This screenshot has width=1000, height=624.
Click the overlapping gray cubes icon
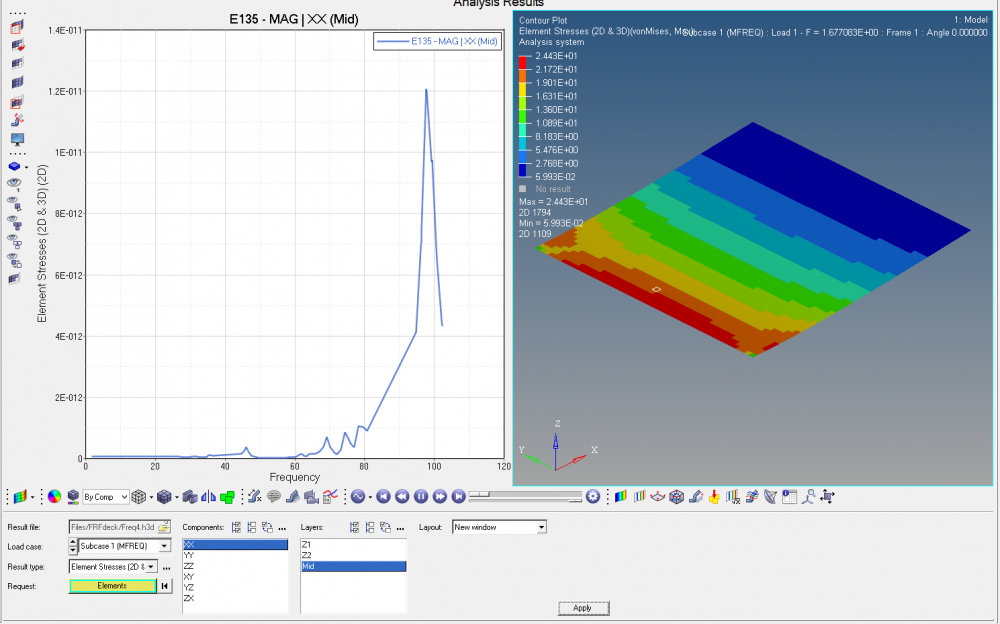click(189, 496)
